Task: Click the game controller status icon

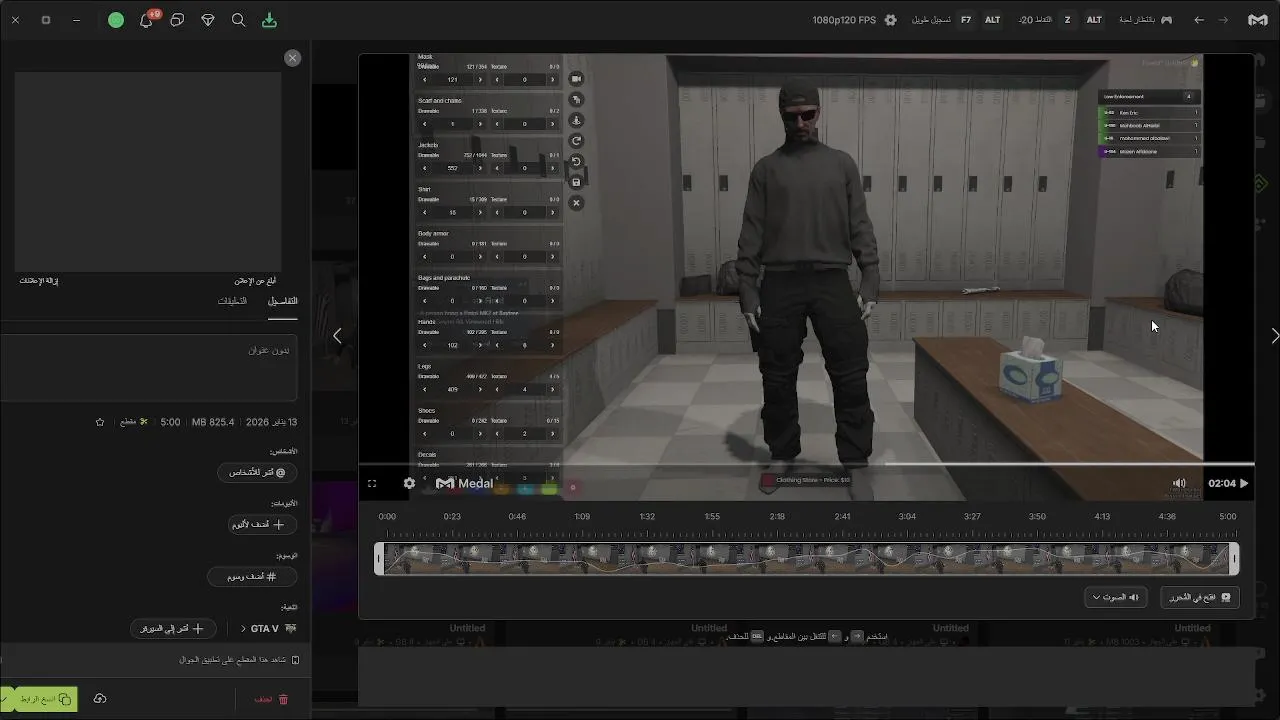Action: point(1166,20)
